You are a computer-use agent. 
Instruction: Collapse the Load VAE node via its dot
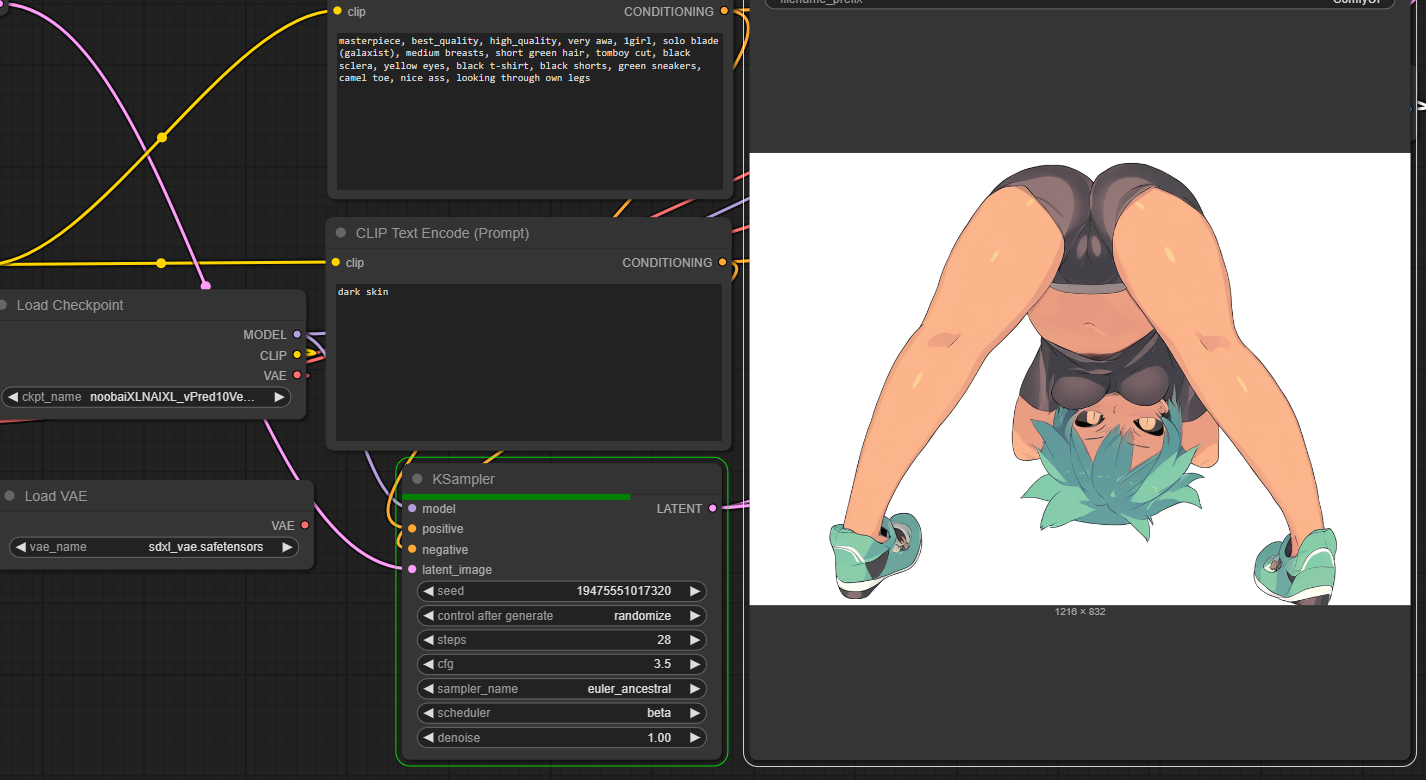pyautogui.click(x=10, y=496)
